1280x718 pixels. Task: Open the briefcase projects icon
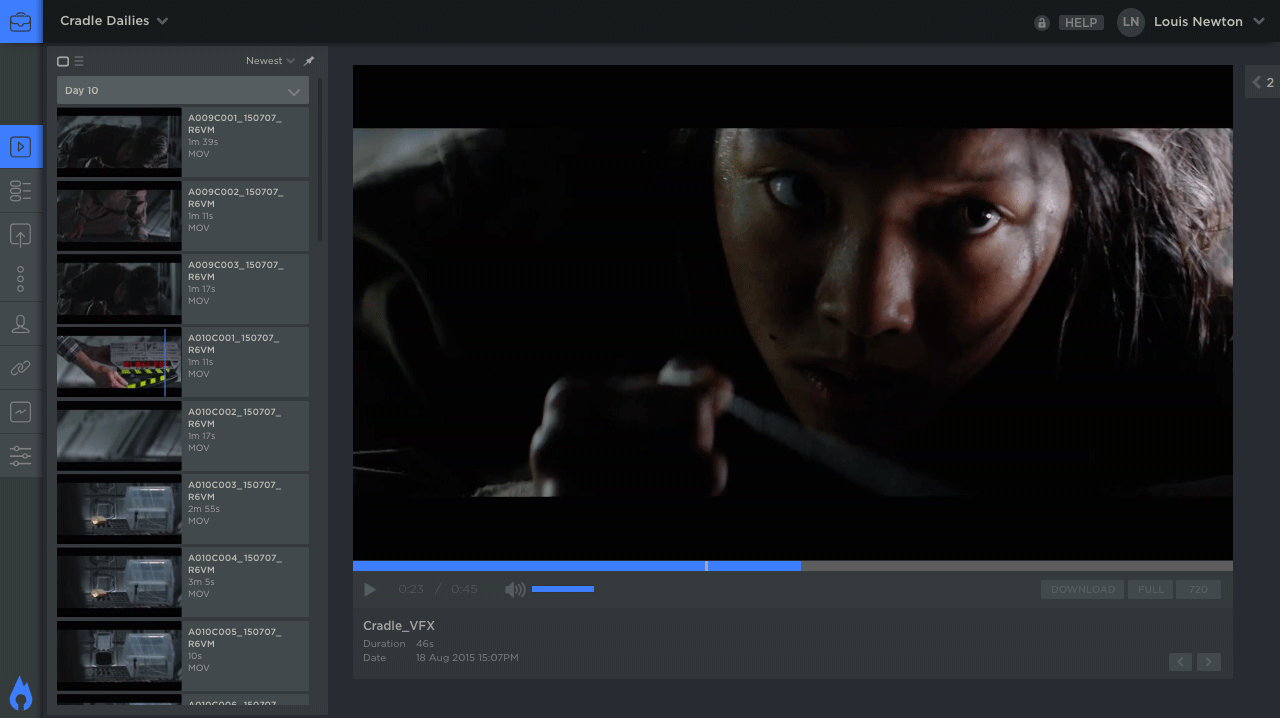(x=20, y=21)
